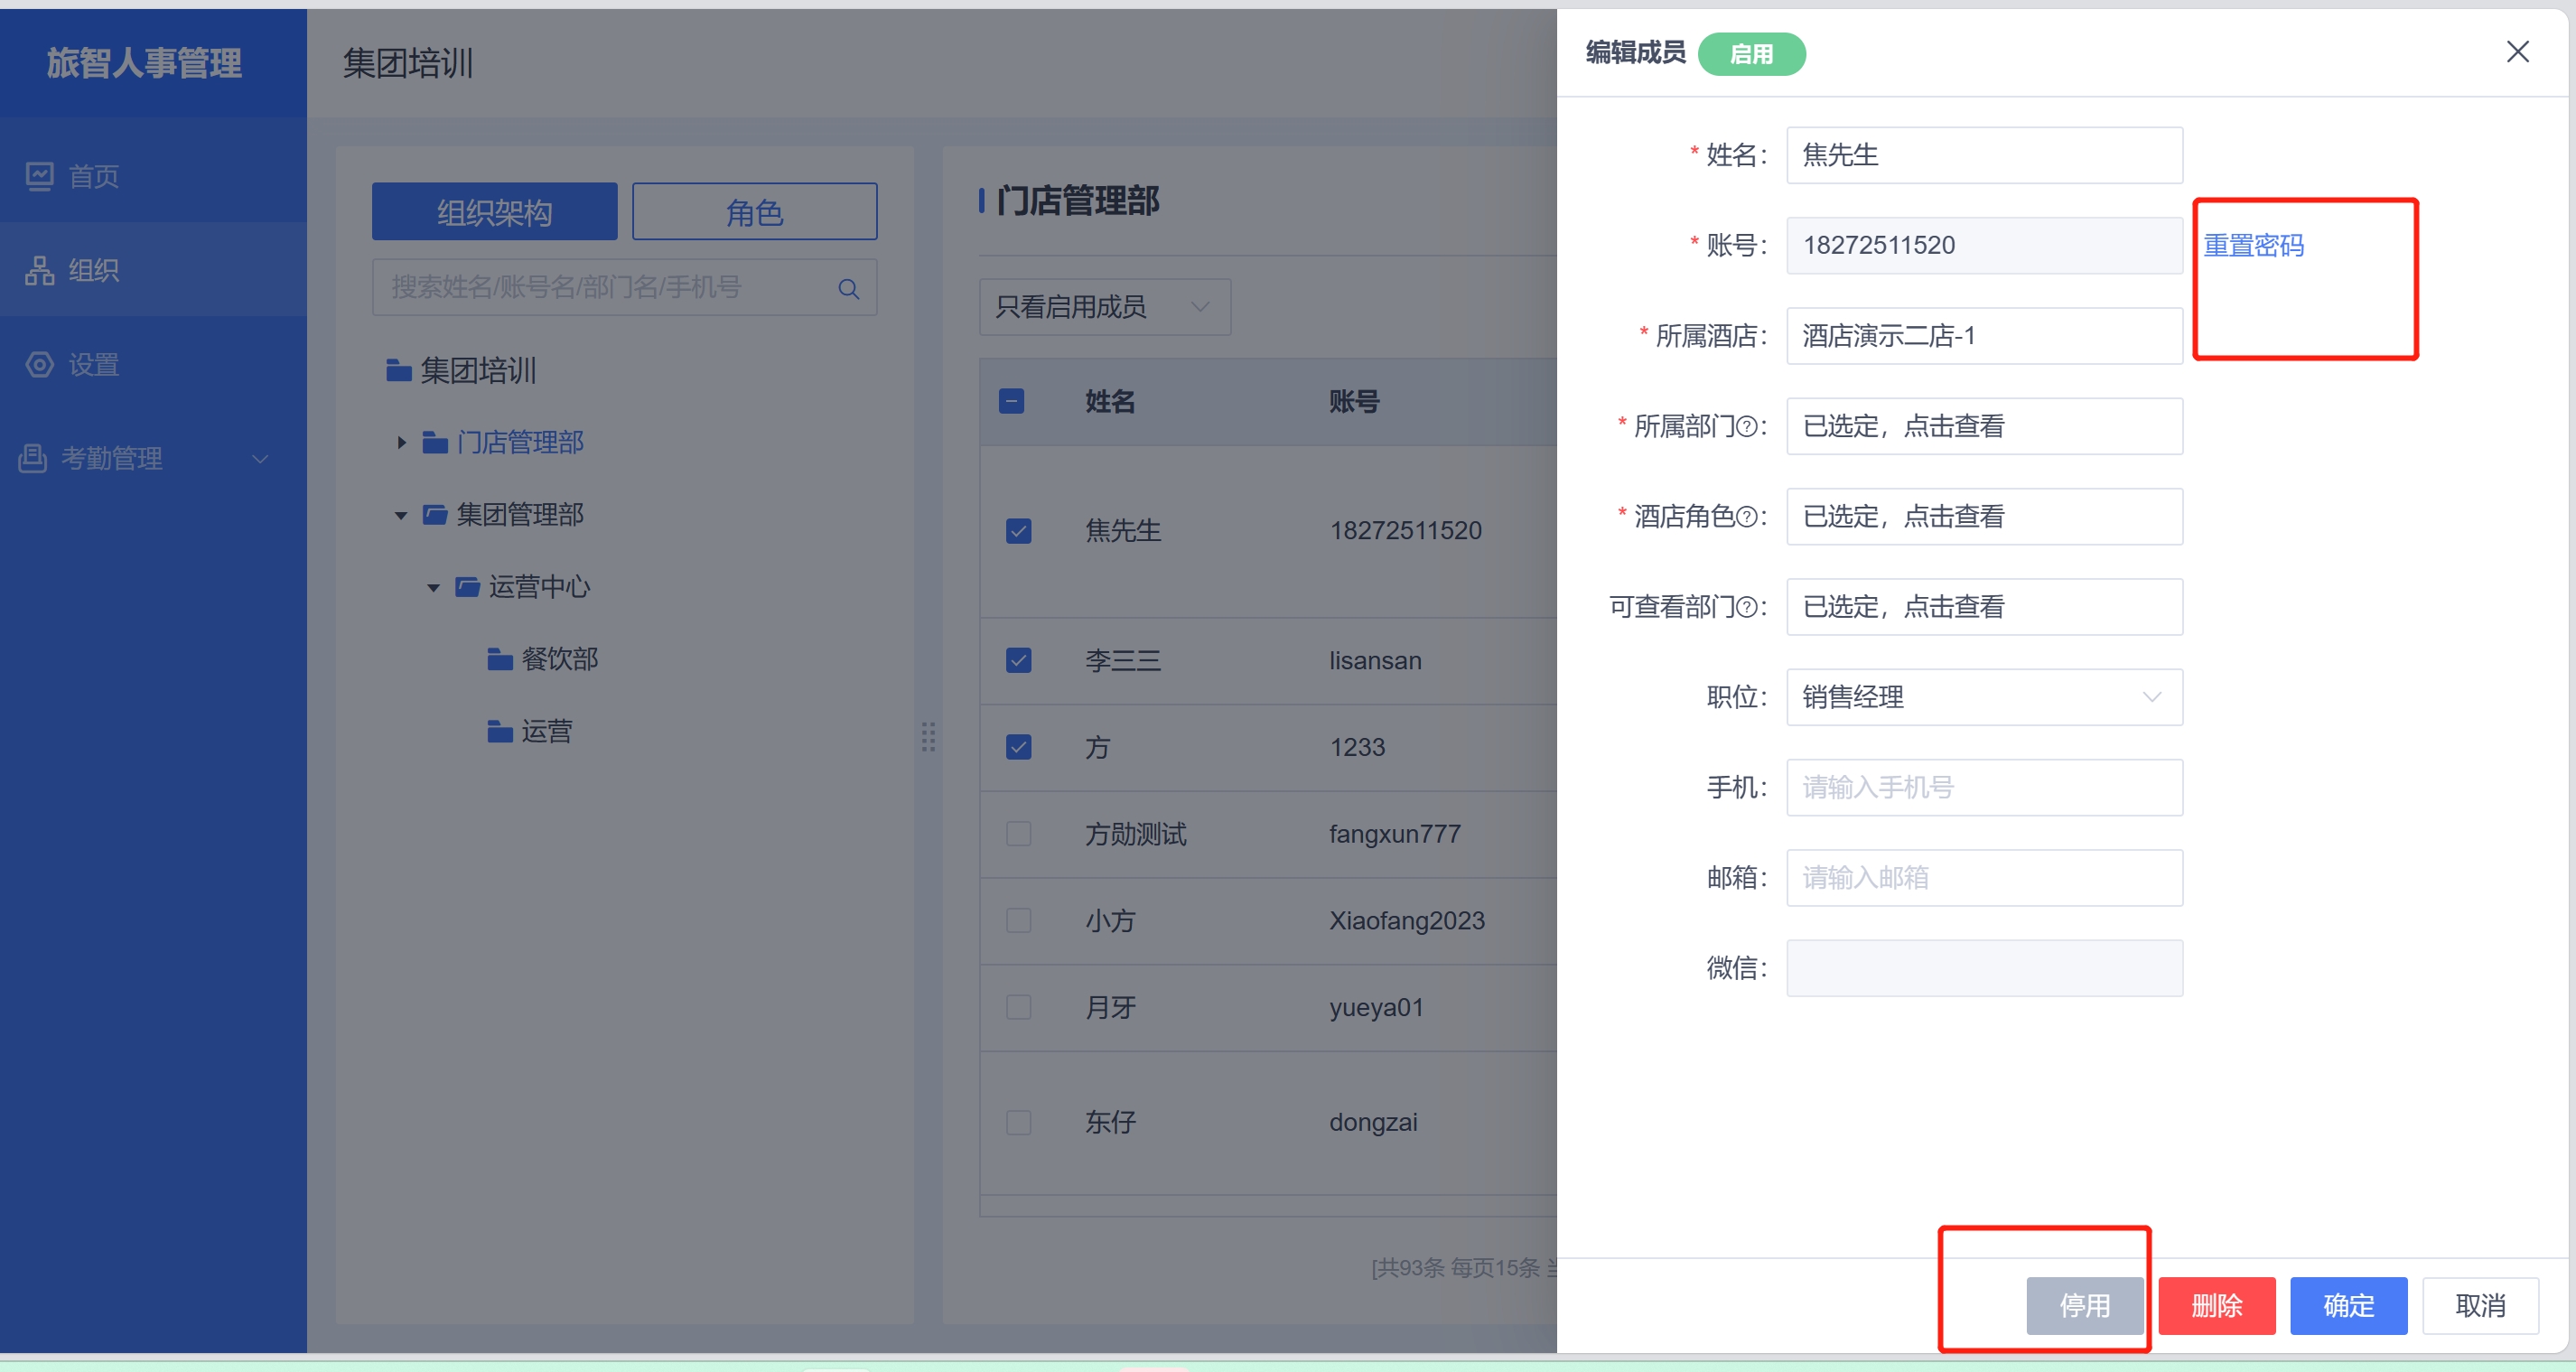Click the blue 确定 button
The height and width of the screenshot is (1372, 2576).
point(2349,1305)
